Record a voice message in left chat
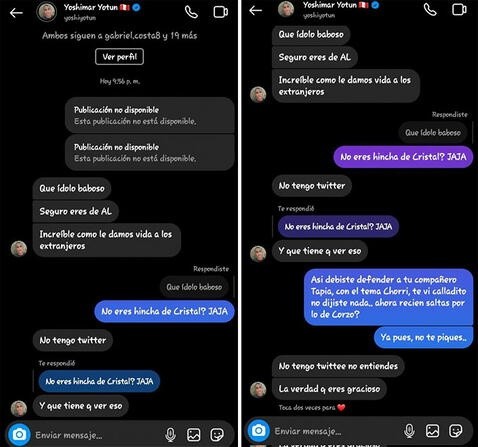The width and height of the screenshot is (478, 447). (170, 435)
